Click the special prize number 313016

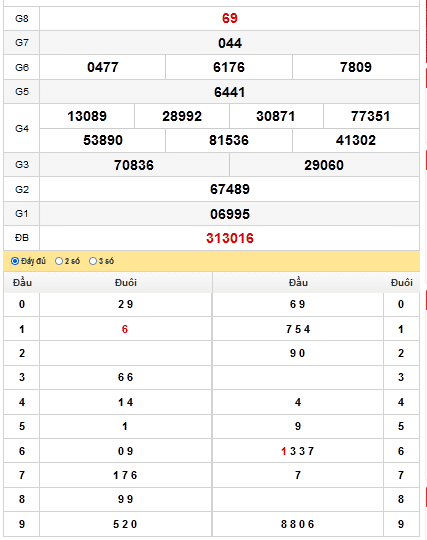pyautogui.click(x=230, y=238)
